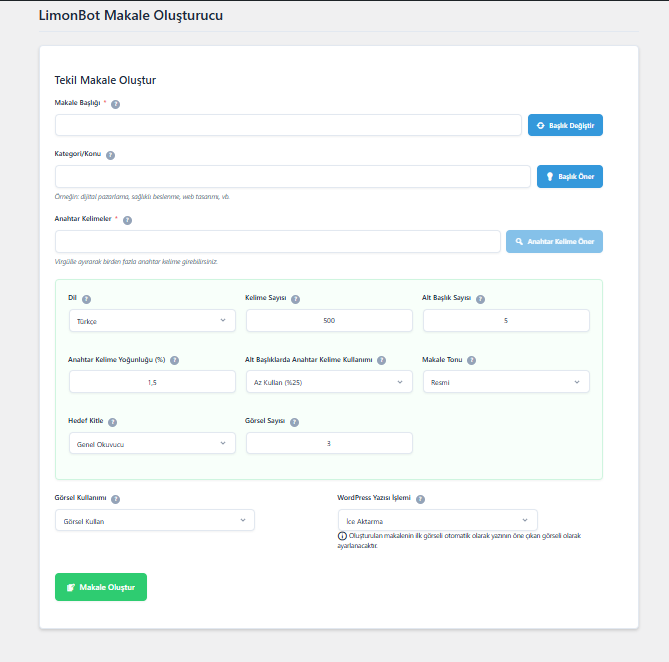Click help icon next to Alt Başlık Sayısı
The image size is (669, 662).
(480, 299)
